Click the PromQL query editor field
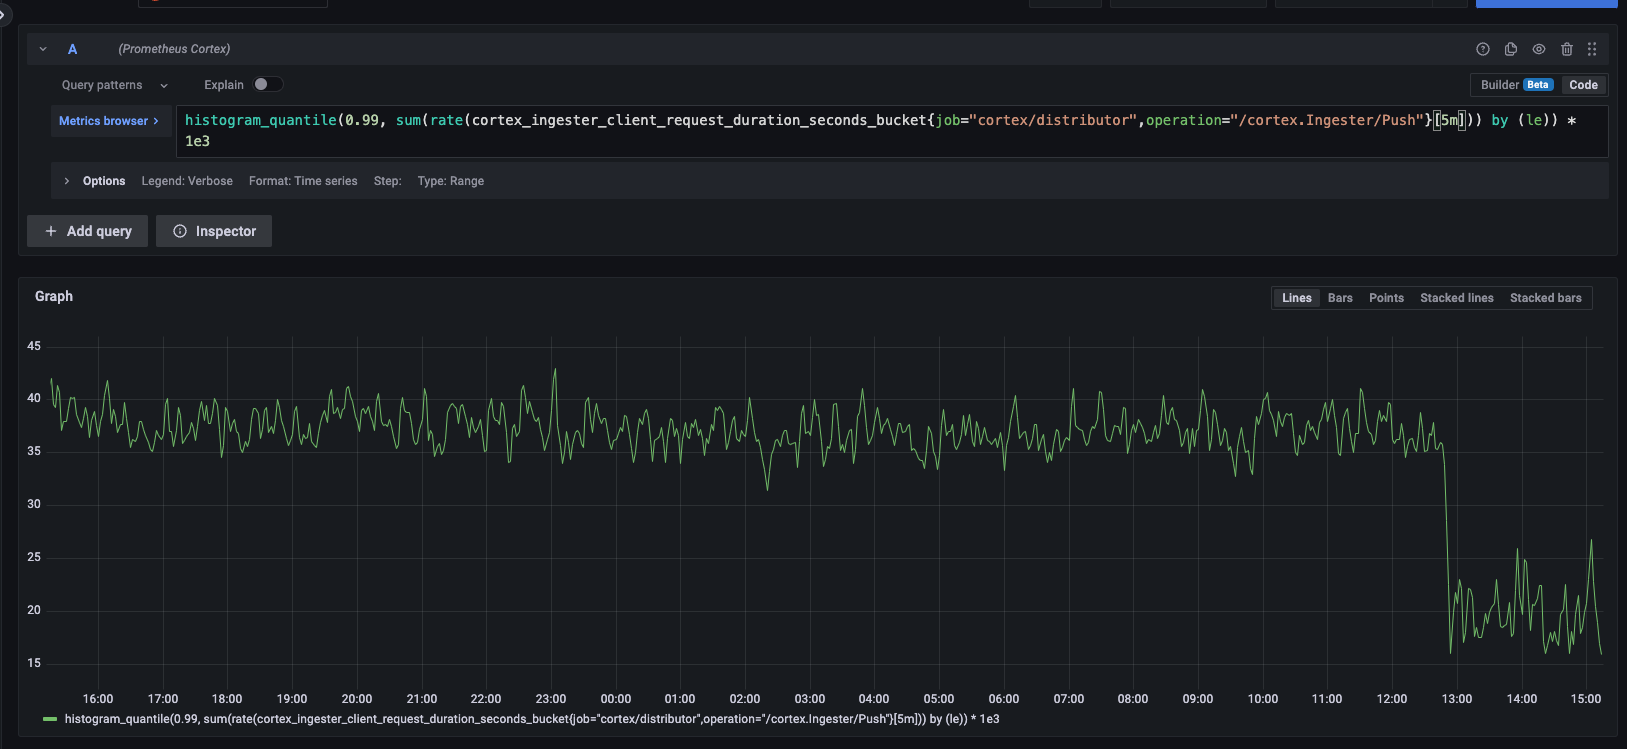1627x749 pixels. 892,131
